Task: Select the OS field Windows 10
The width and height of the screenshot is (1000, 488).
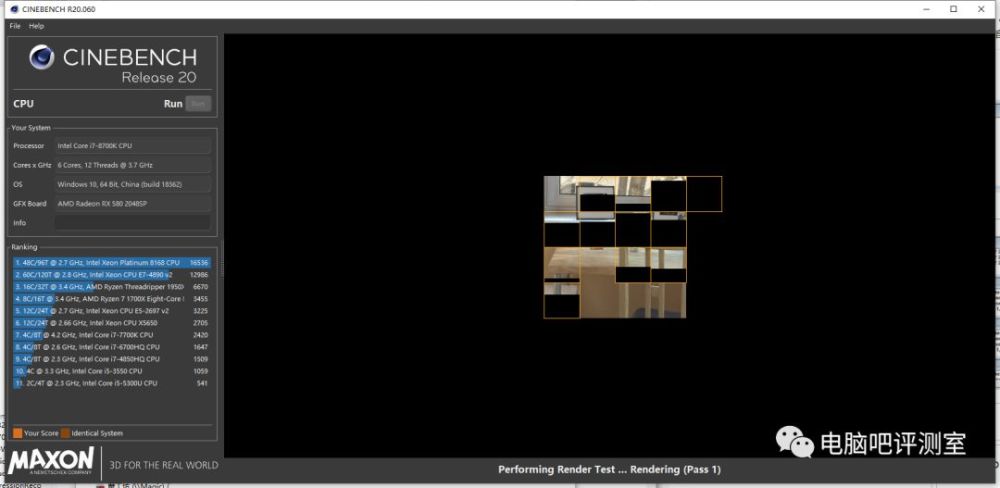Action: 133,184
